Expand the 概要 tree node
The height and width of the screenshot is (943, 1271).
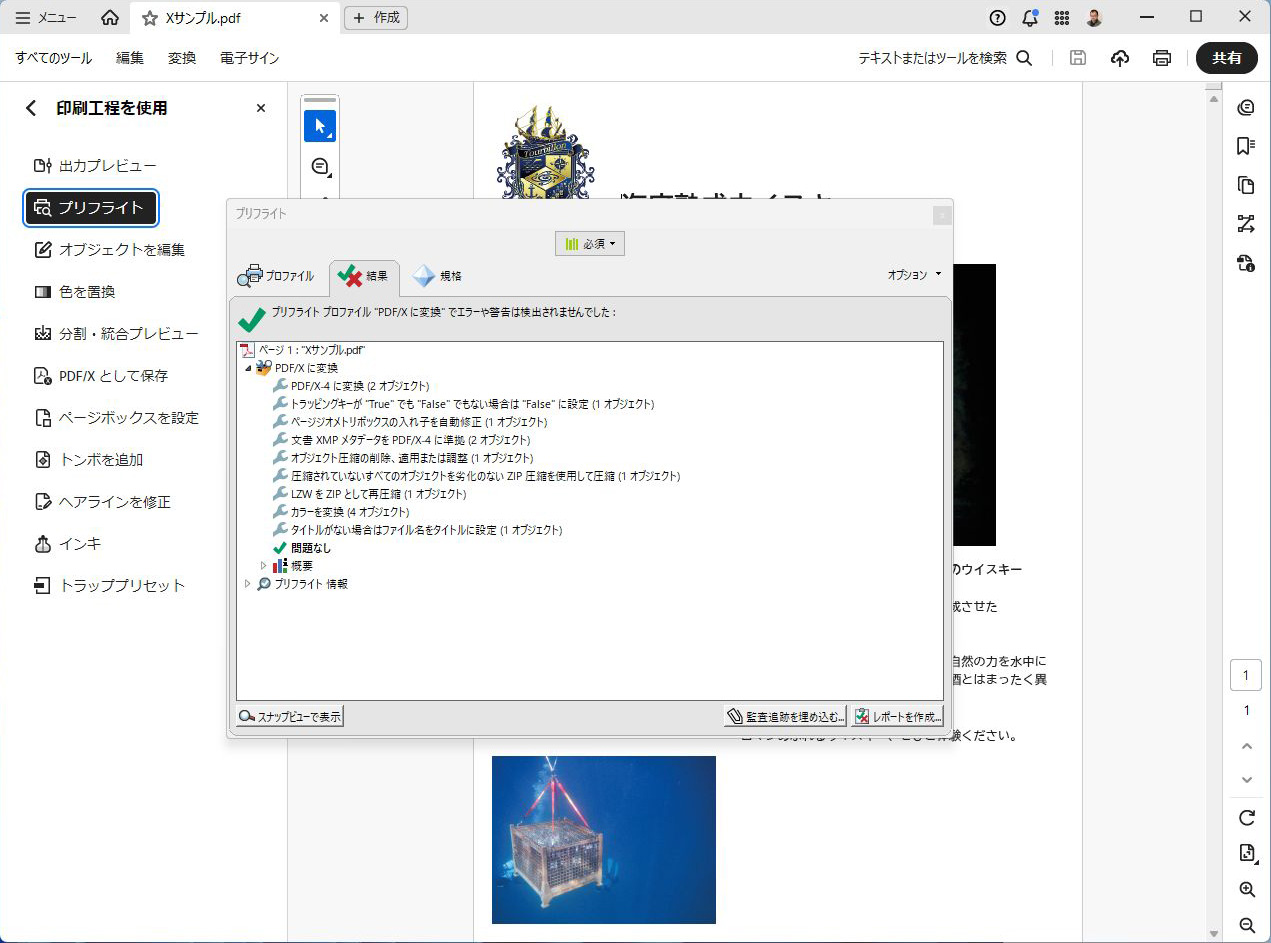coord(263,566)
